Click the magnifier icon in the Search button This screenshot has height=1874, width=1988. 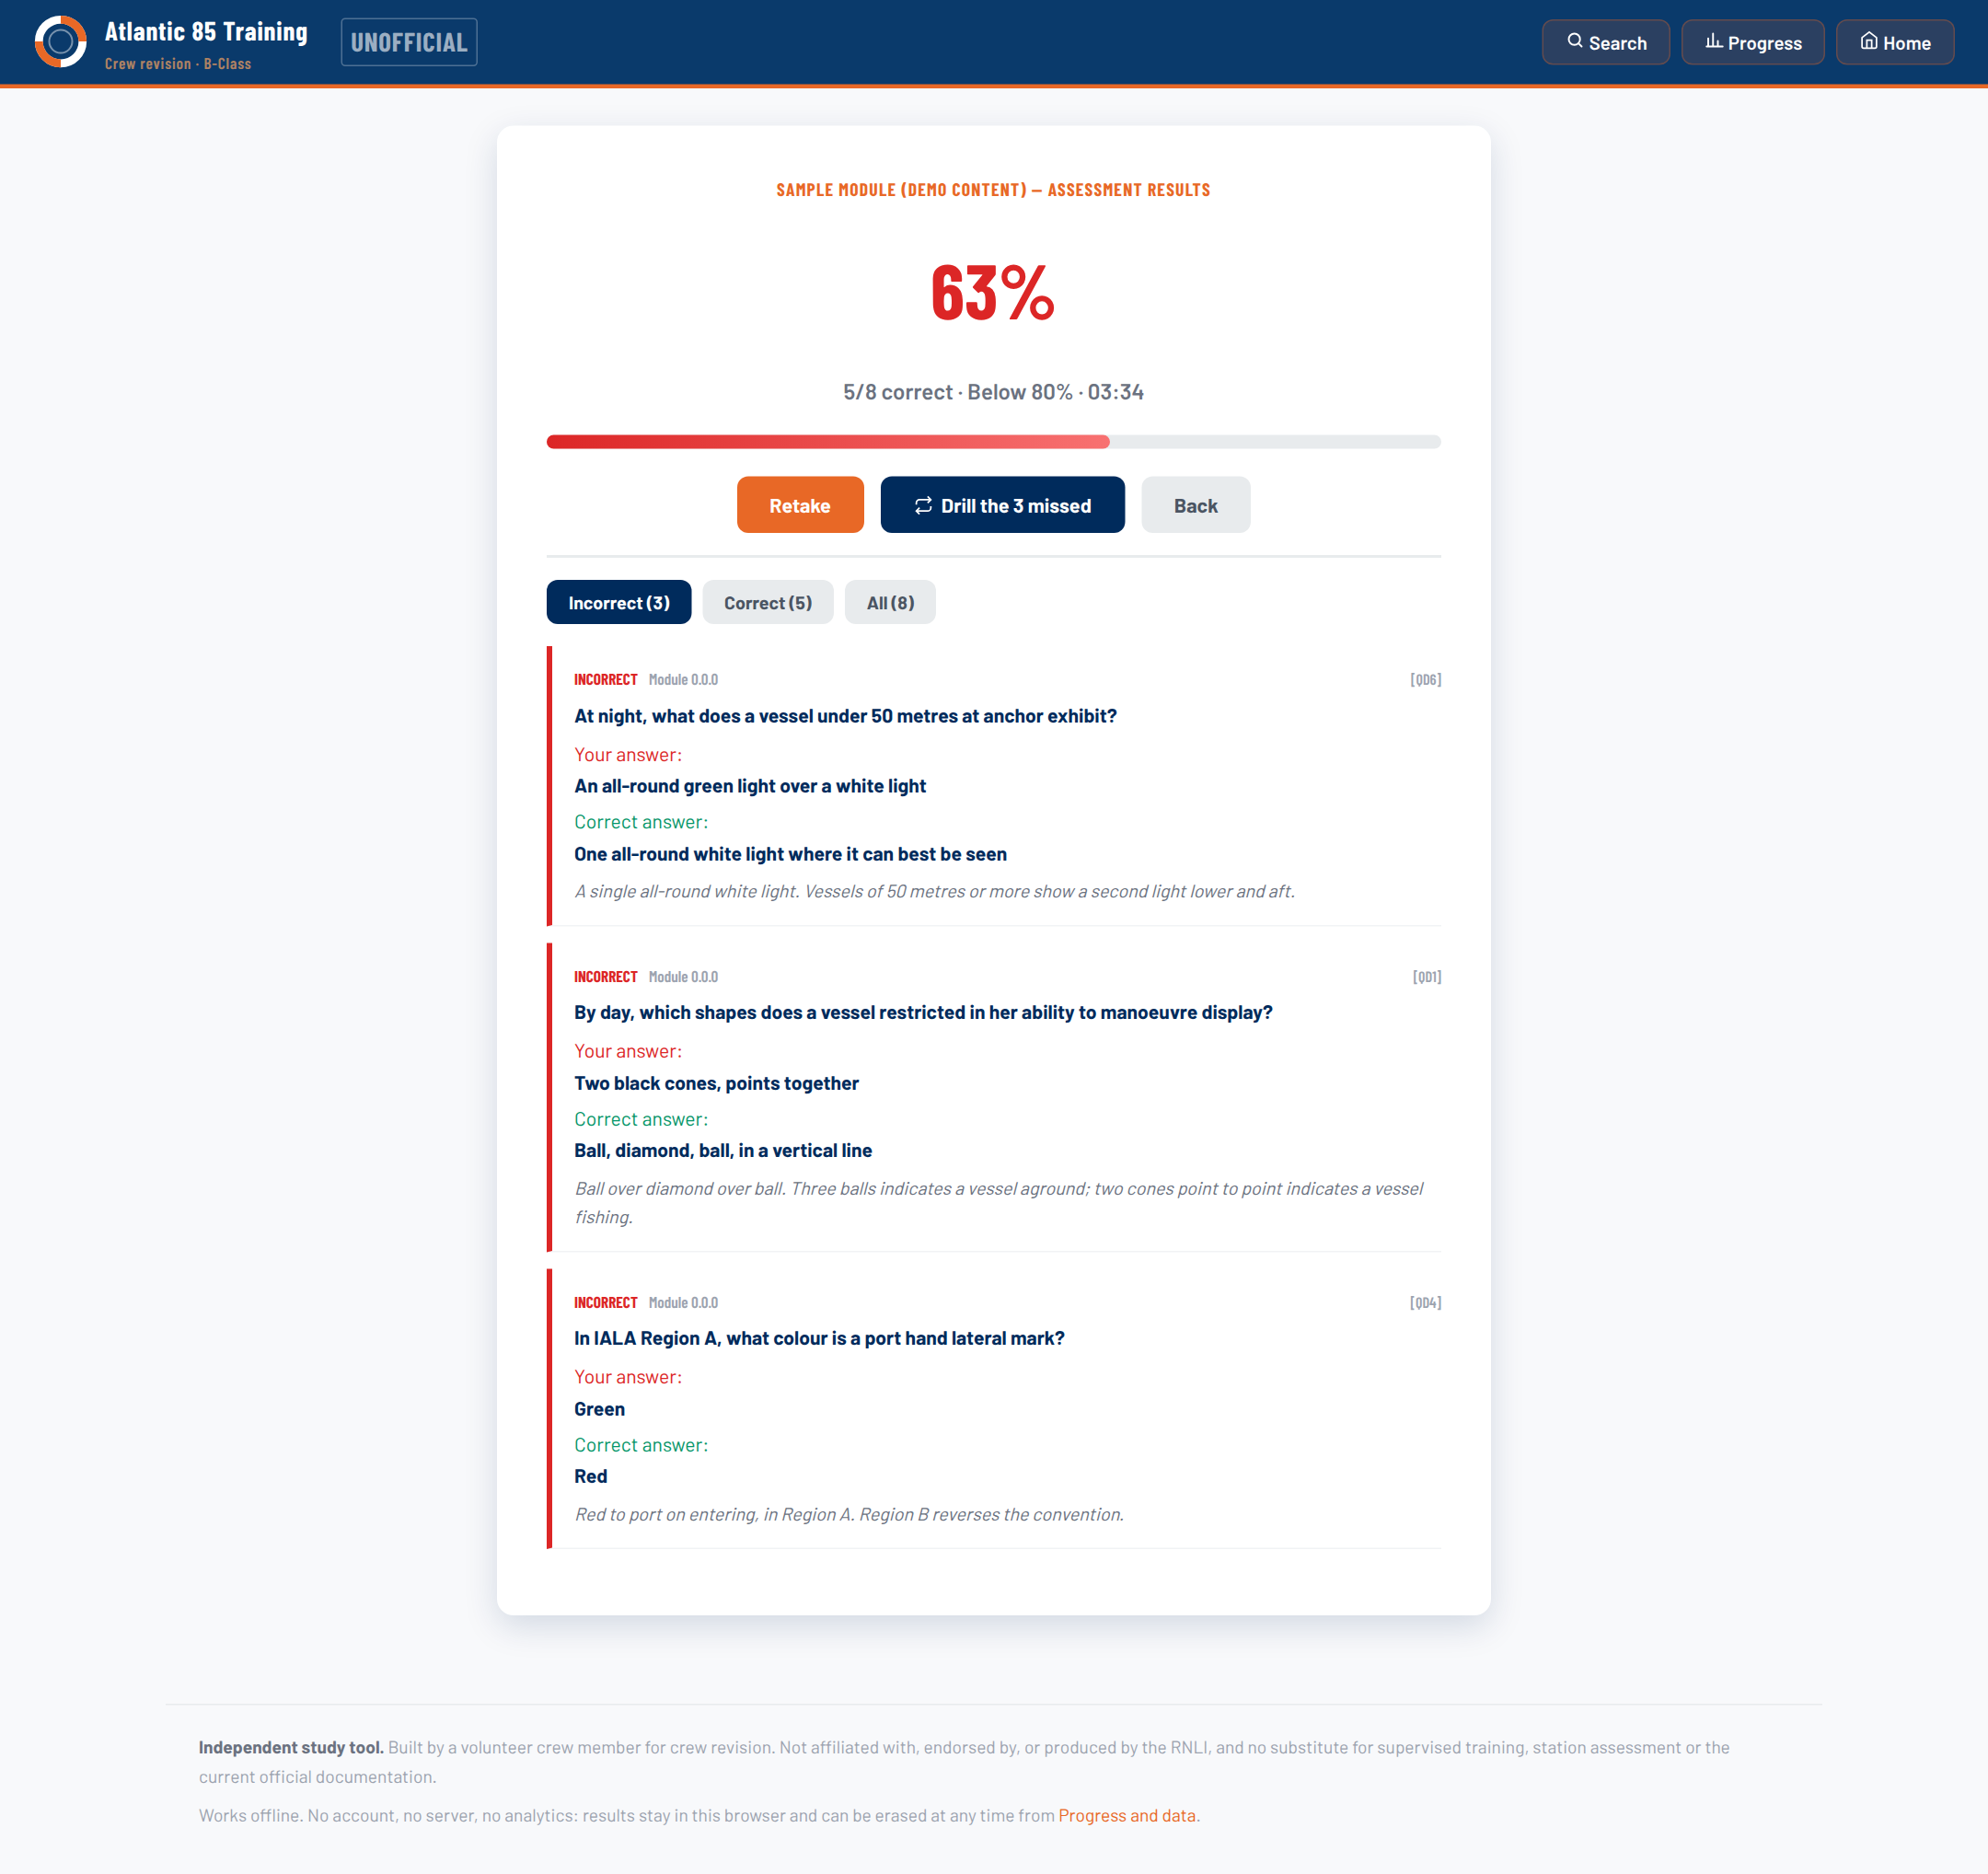(1575, 41)
